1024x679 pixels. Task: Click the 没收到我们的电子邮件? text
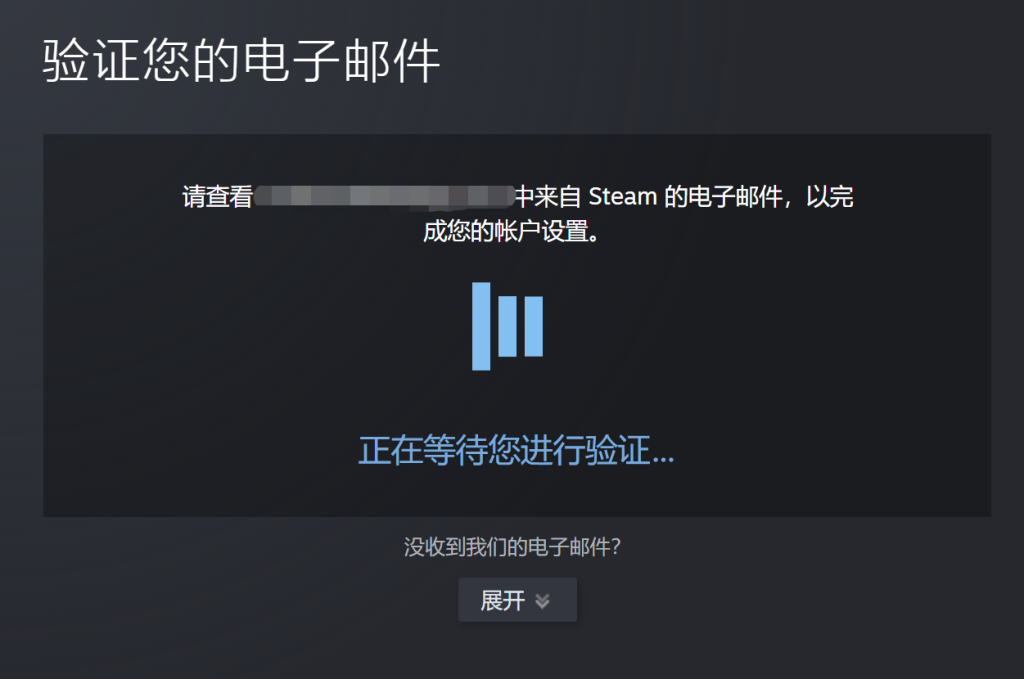pos(512,547)
